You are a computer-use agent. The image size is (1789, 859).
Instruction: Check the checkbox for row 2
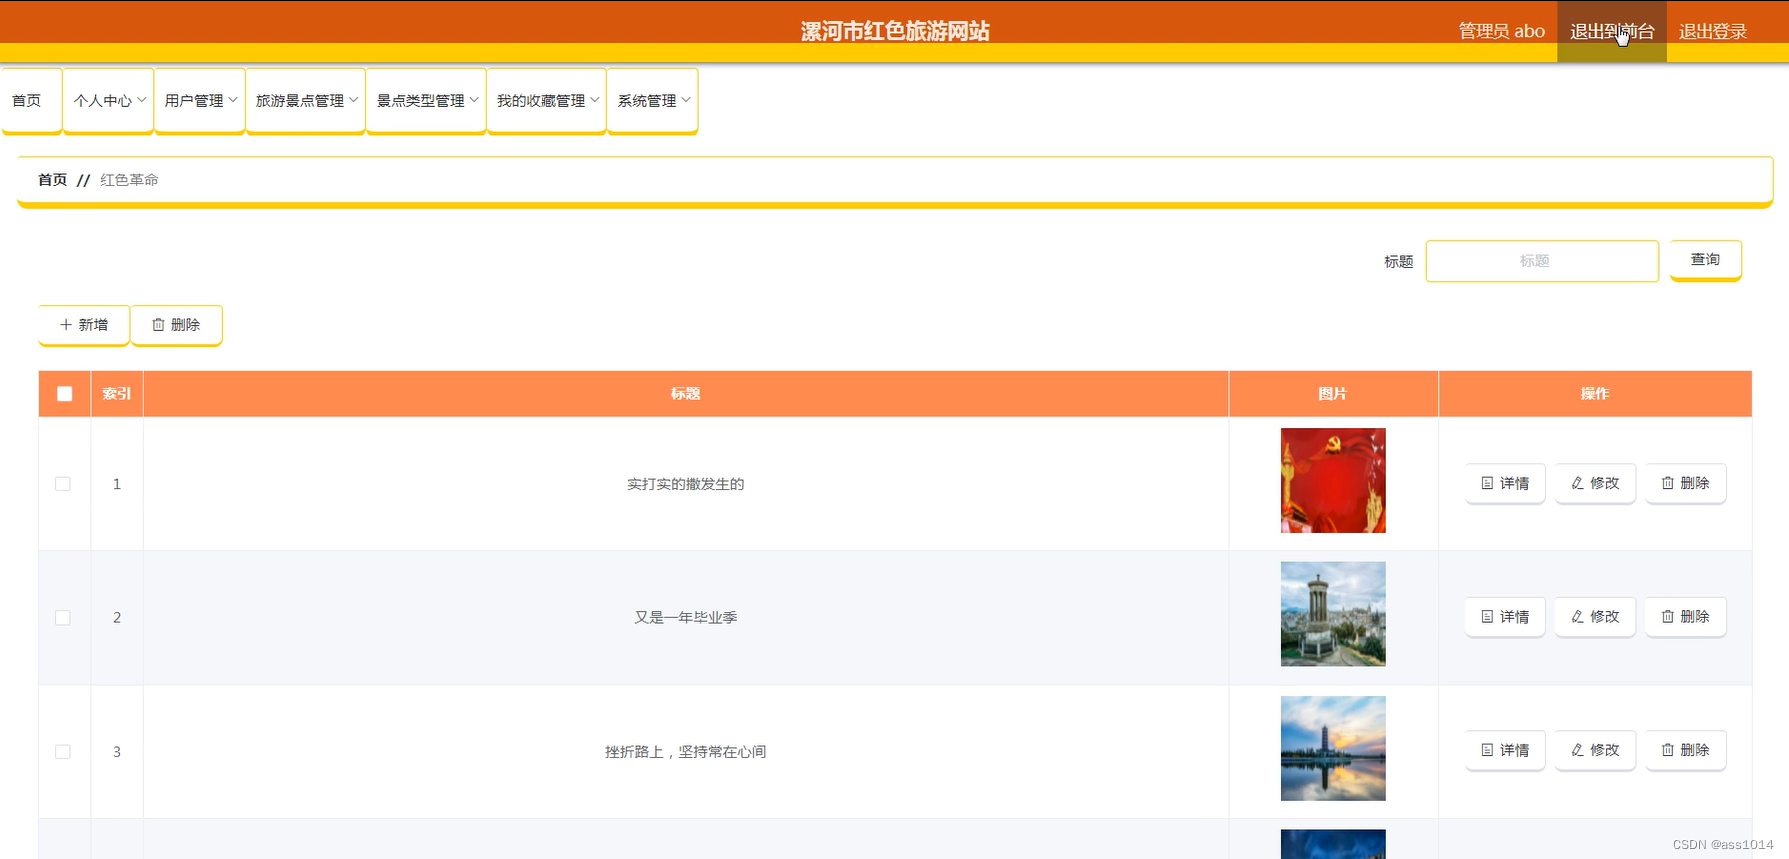63,618
